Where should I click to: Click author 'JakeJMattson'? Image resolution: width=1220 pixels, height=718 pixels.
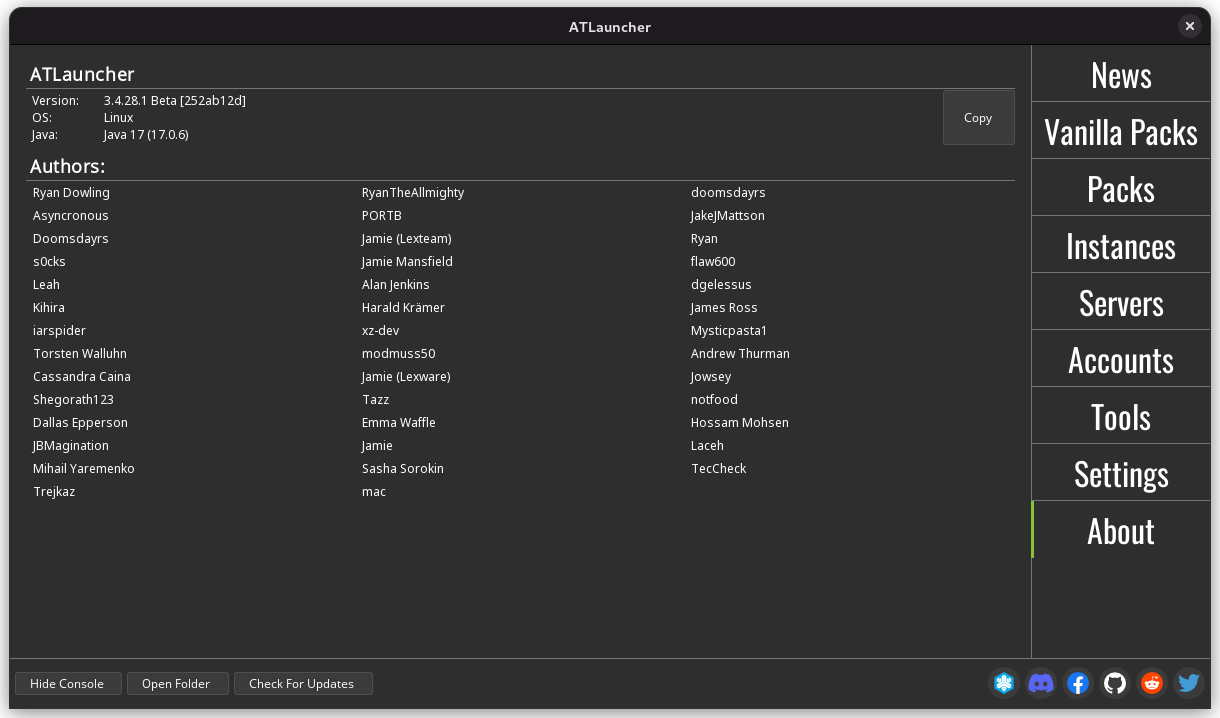tap(728, 216)
